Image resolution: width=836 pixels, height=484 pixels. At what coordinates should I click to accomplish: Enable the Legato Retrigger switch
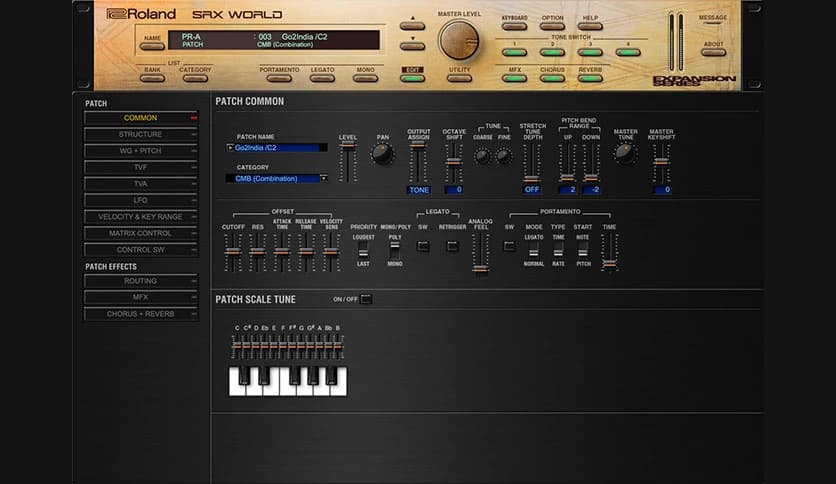tap(452, 246)
